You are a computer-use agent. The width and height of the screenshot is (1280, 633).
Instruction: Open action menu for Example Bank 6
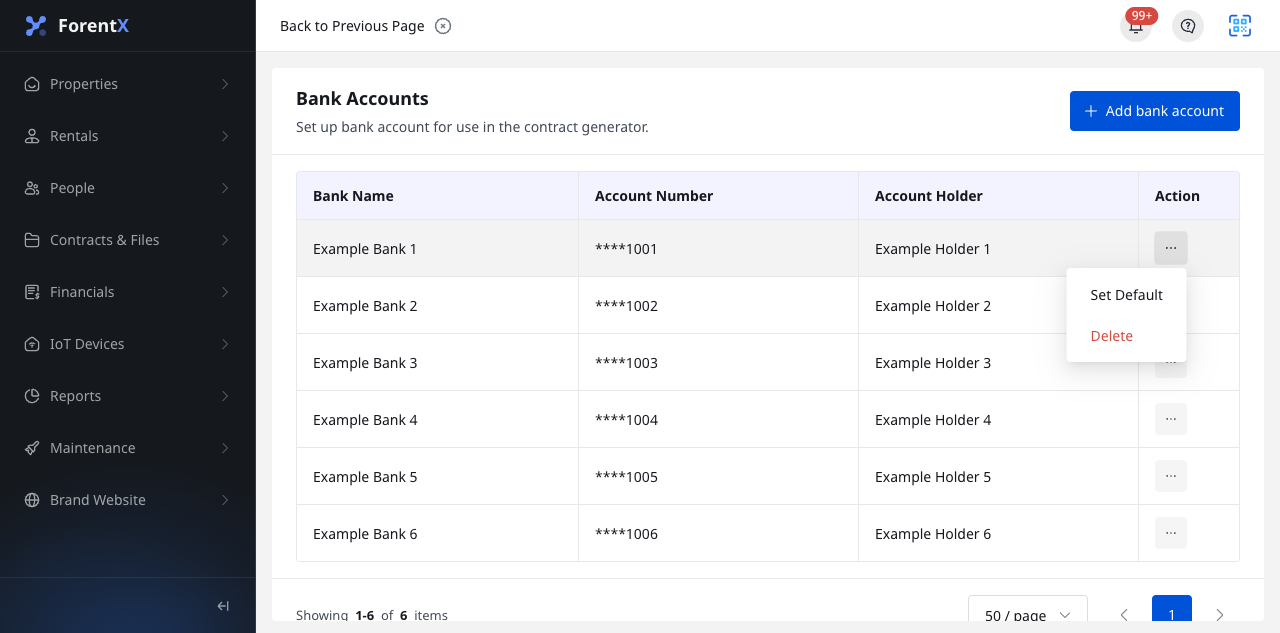tap(1171, 533)
